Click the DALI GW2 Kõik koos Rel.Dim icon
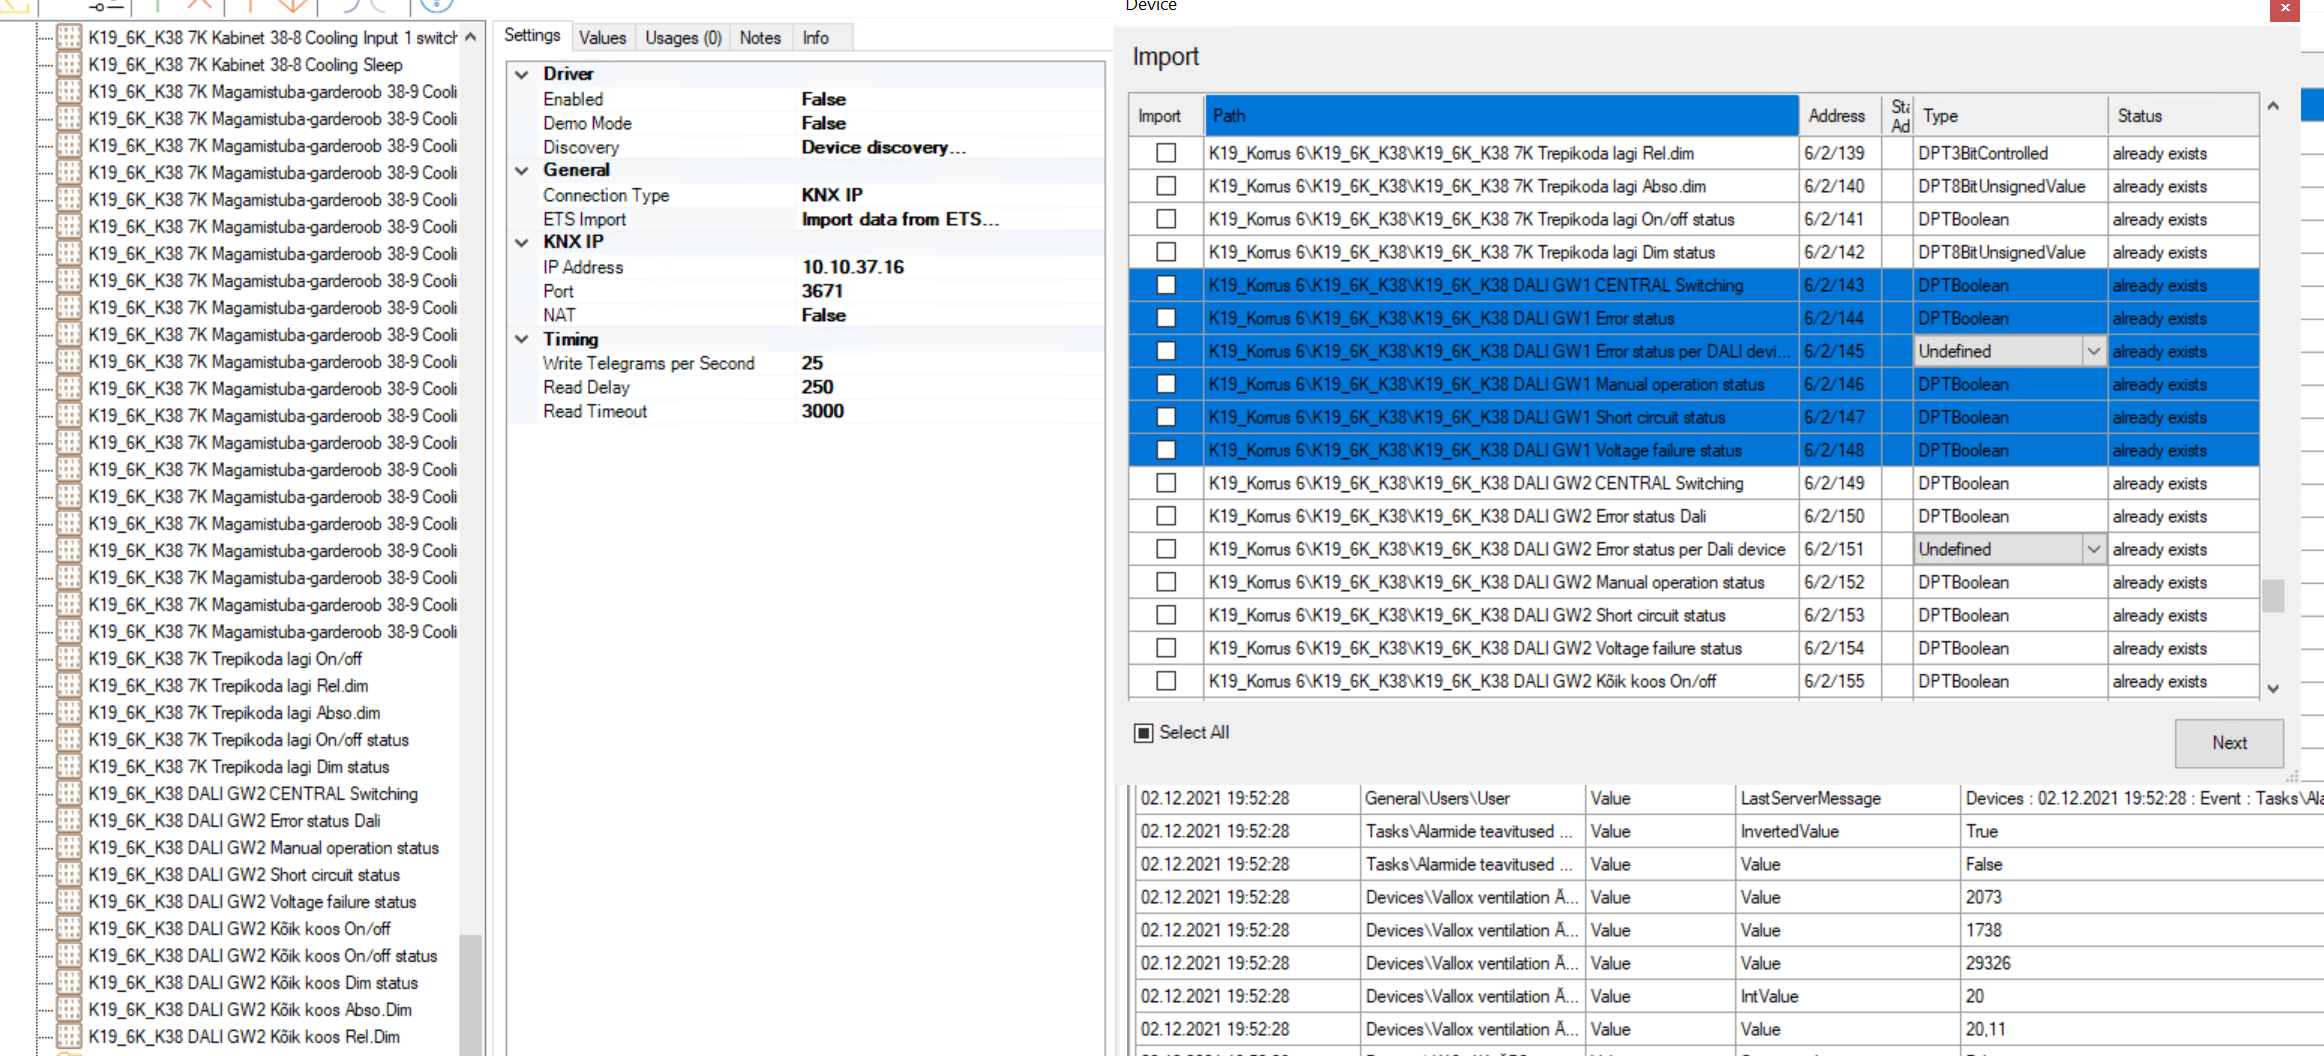 coord(69,1037)
